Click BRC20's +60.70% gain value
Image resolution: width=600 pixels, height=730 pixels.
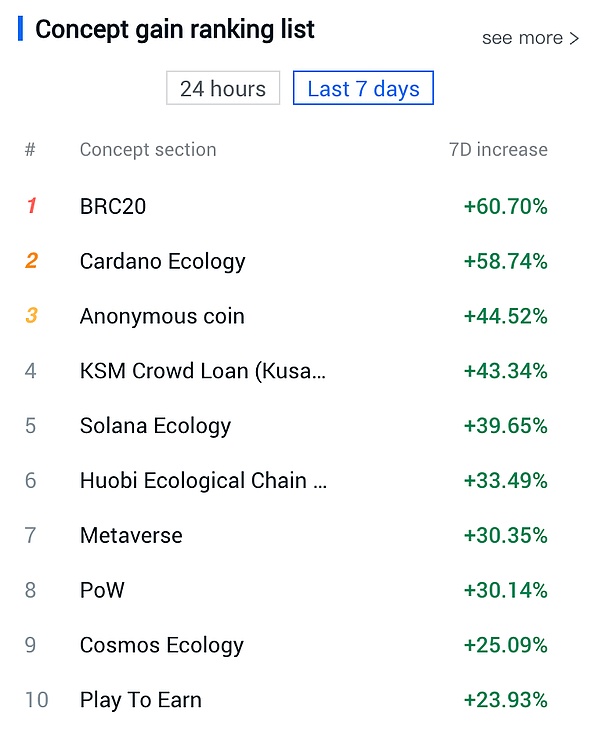505,207
